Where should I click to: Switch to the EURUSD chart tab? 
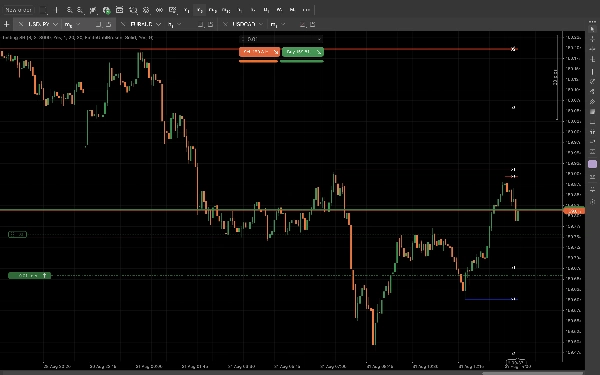click(x=141, y=24)
